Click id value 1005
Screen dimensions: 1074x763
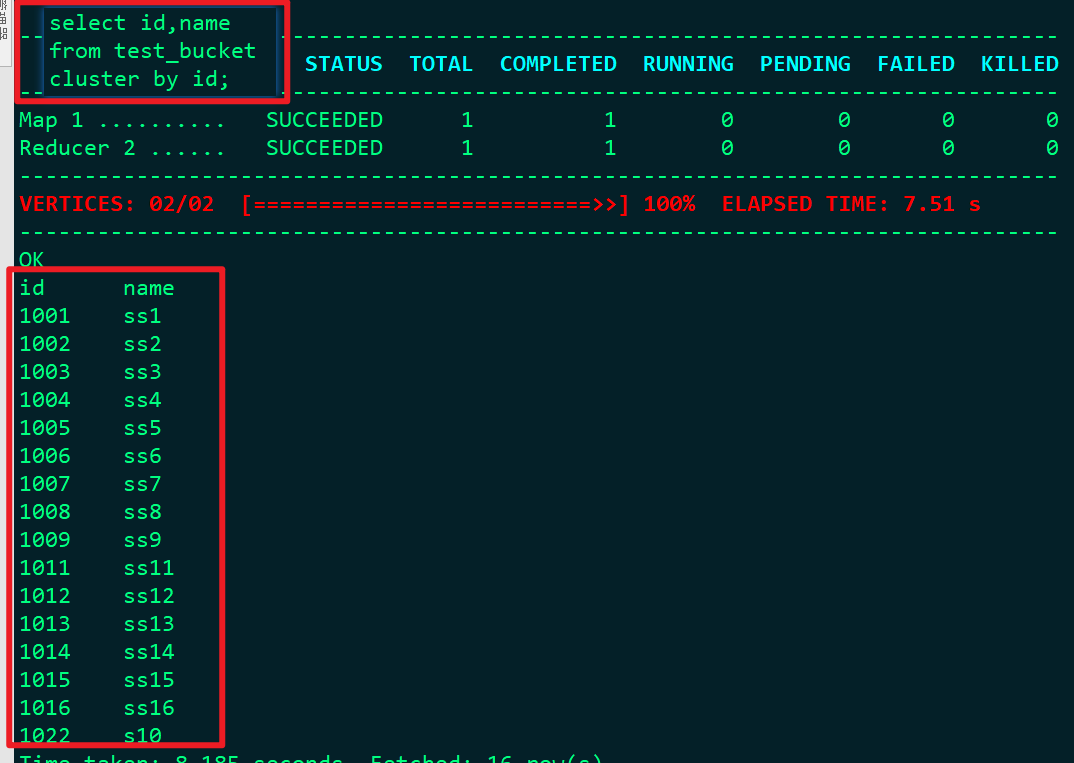(x=45, y=428)
